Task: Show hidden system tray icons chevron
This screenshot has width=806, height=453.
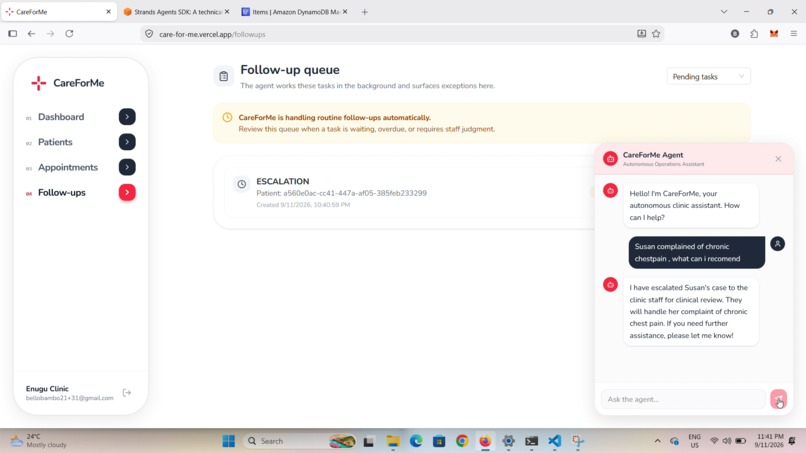Action: (657, 441)
